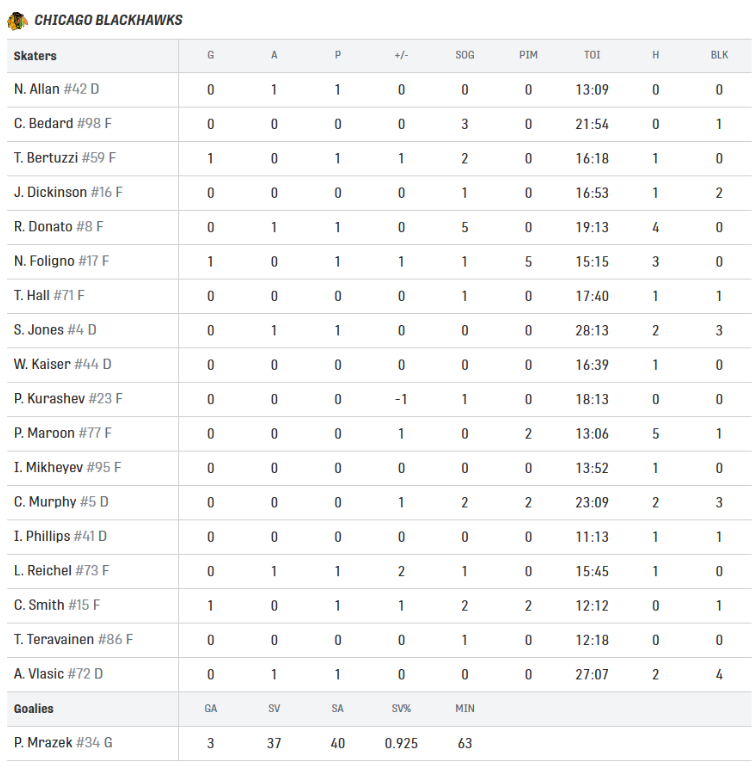The image size is (756, 767).
Task: Click the SOG column header
Action: click(x=465, y=56)
